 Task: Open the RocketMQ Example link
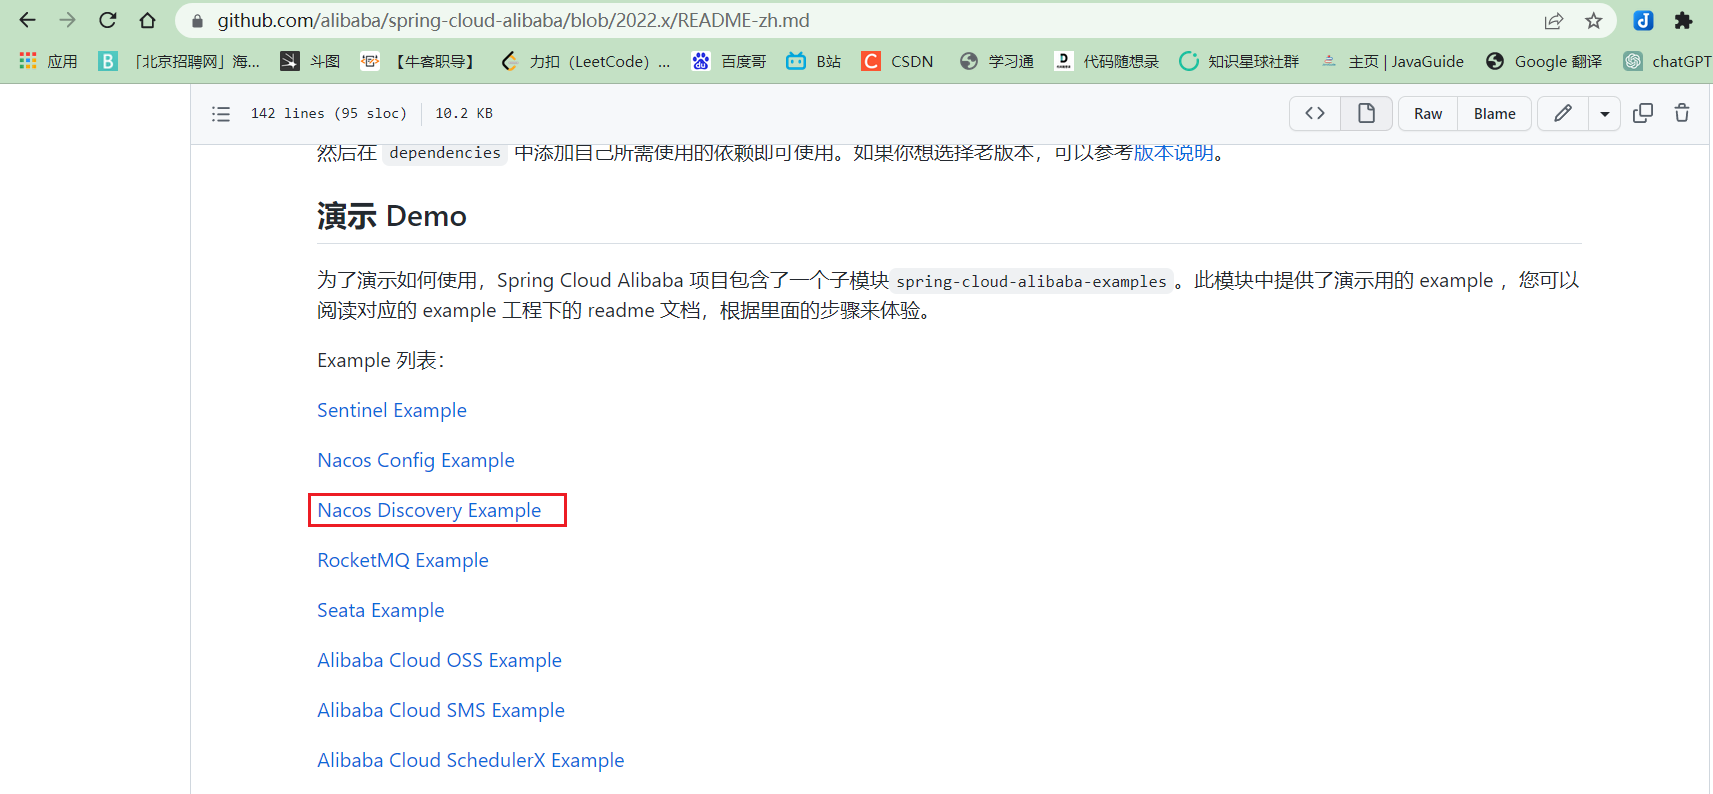click(403, 560)
